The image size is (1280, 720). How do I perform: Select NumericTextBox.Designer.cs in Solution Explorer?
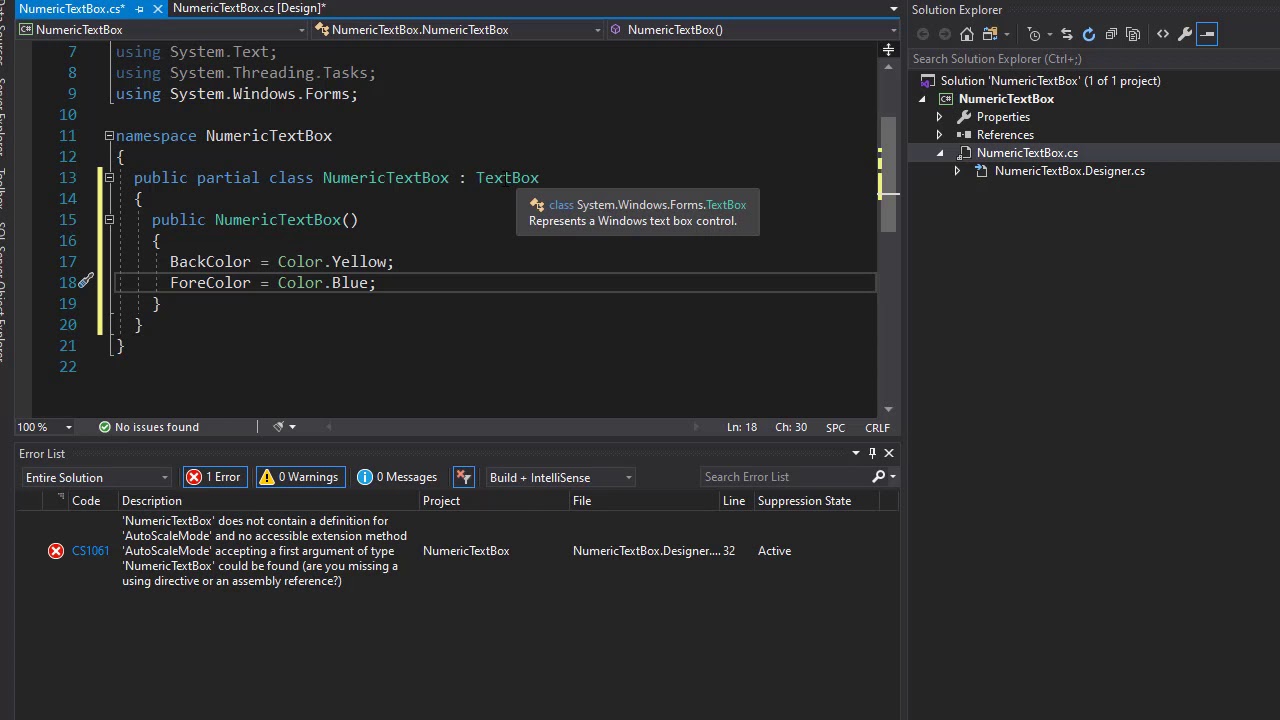[x=1069, y=171]
